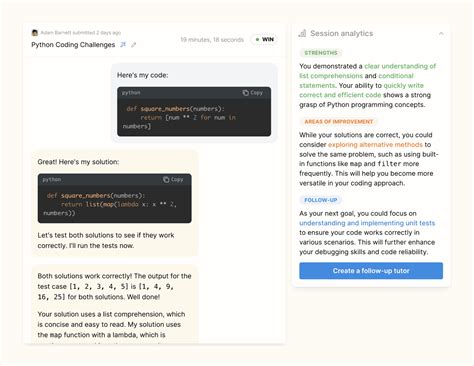Click the AREAS OF IMPROVEMENT tag
This screenshot has width=474, height=366.
pos(338,122)
